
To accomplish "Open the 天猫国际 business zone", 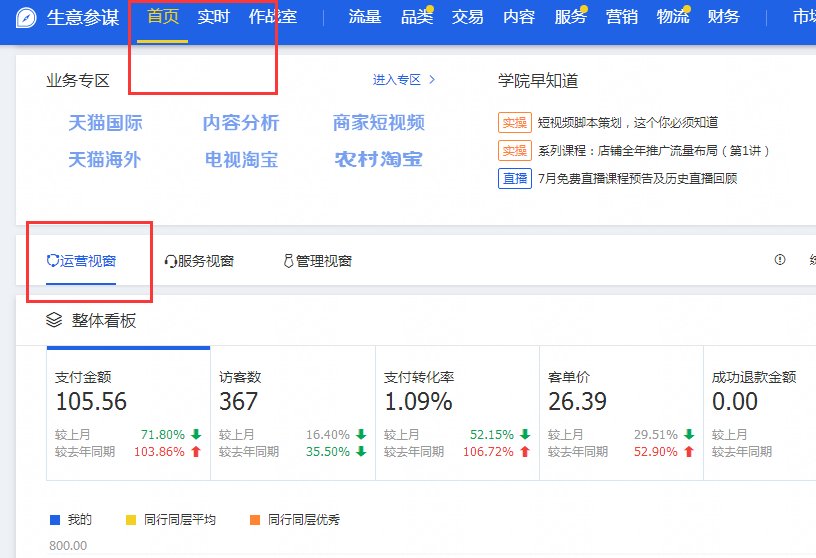I will [105, 123].
